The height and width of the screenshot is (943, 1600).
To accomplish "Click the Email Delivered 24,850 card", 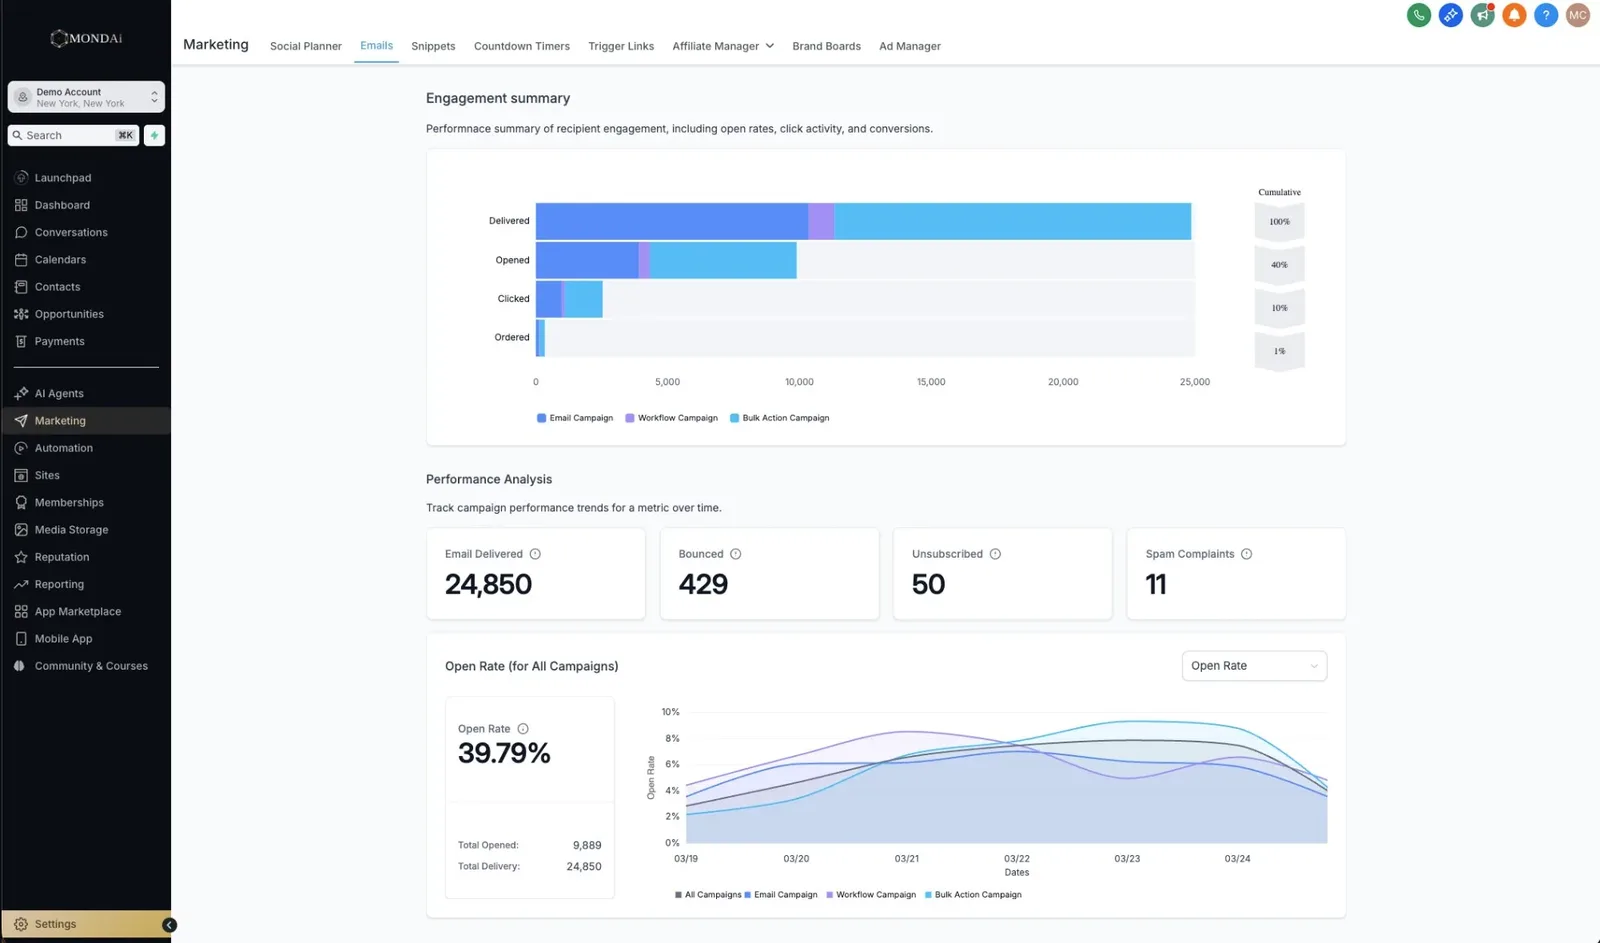I will (536, 574).
